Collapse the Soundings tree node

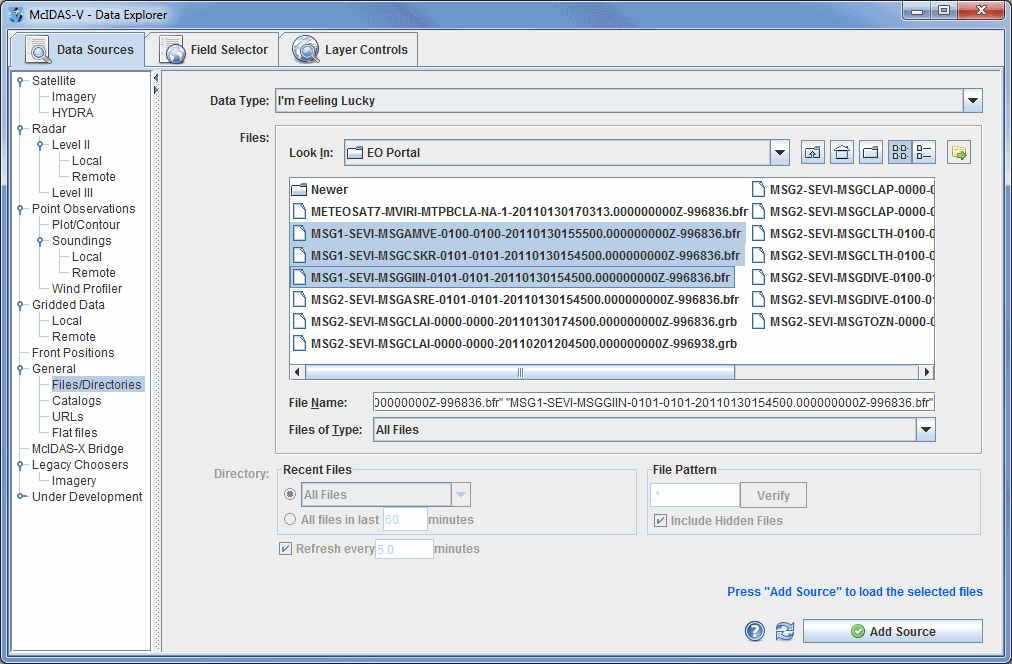(x=41, y=241)
